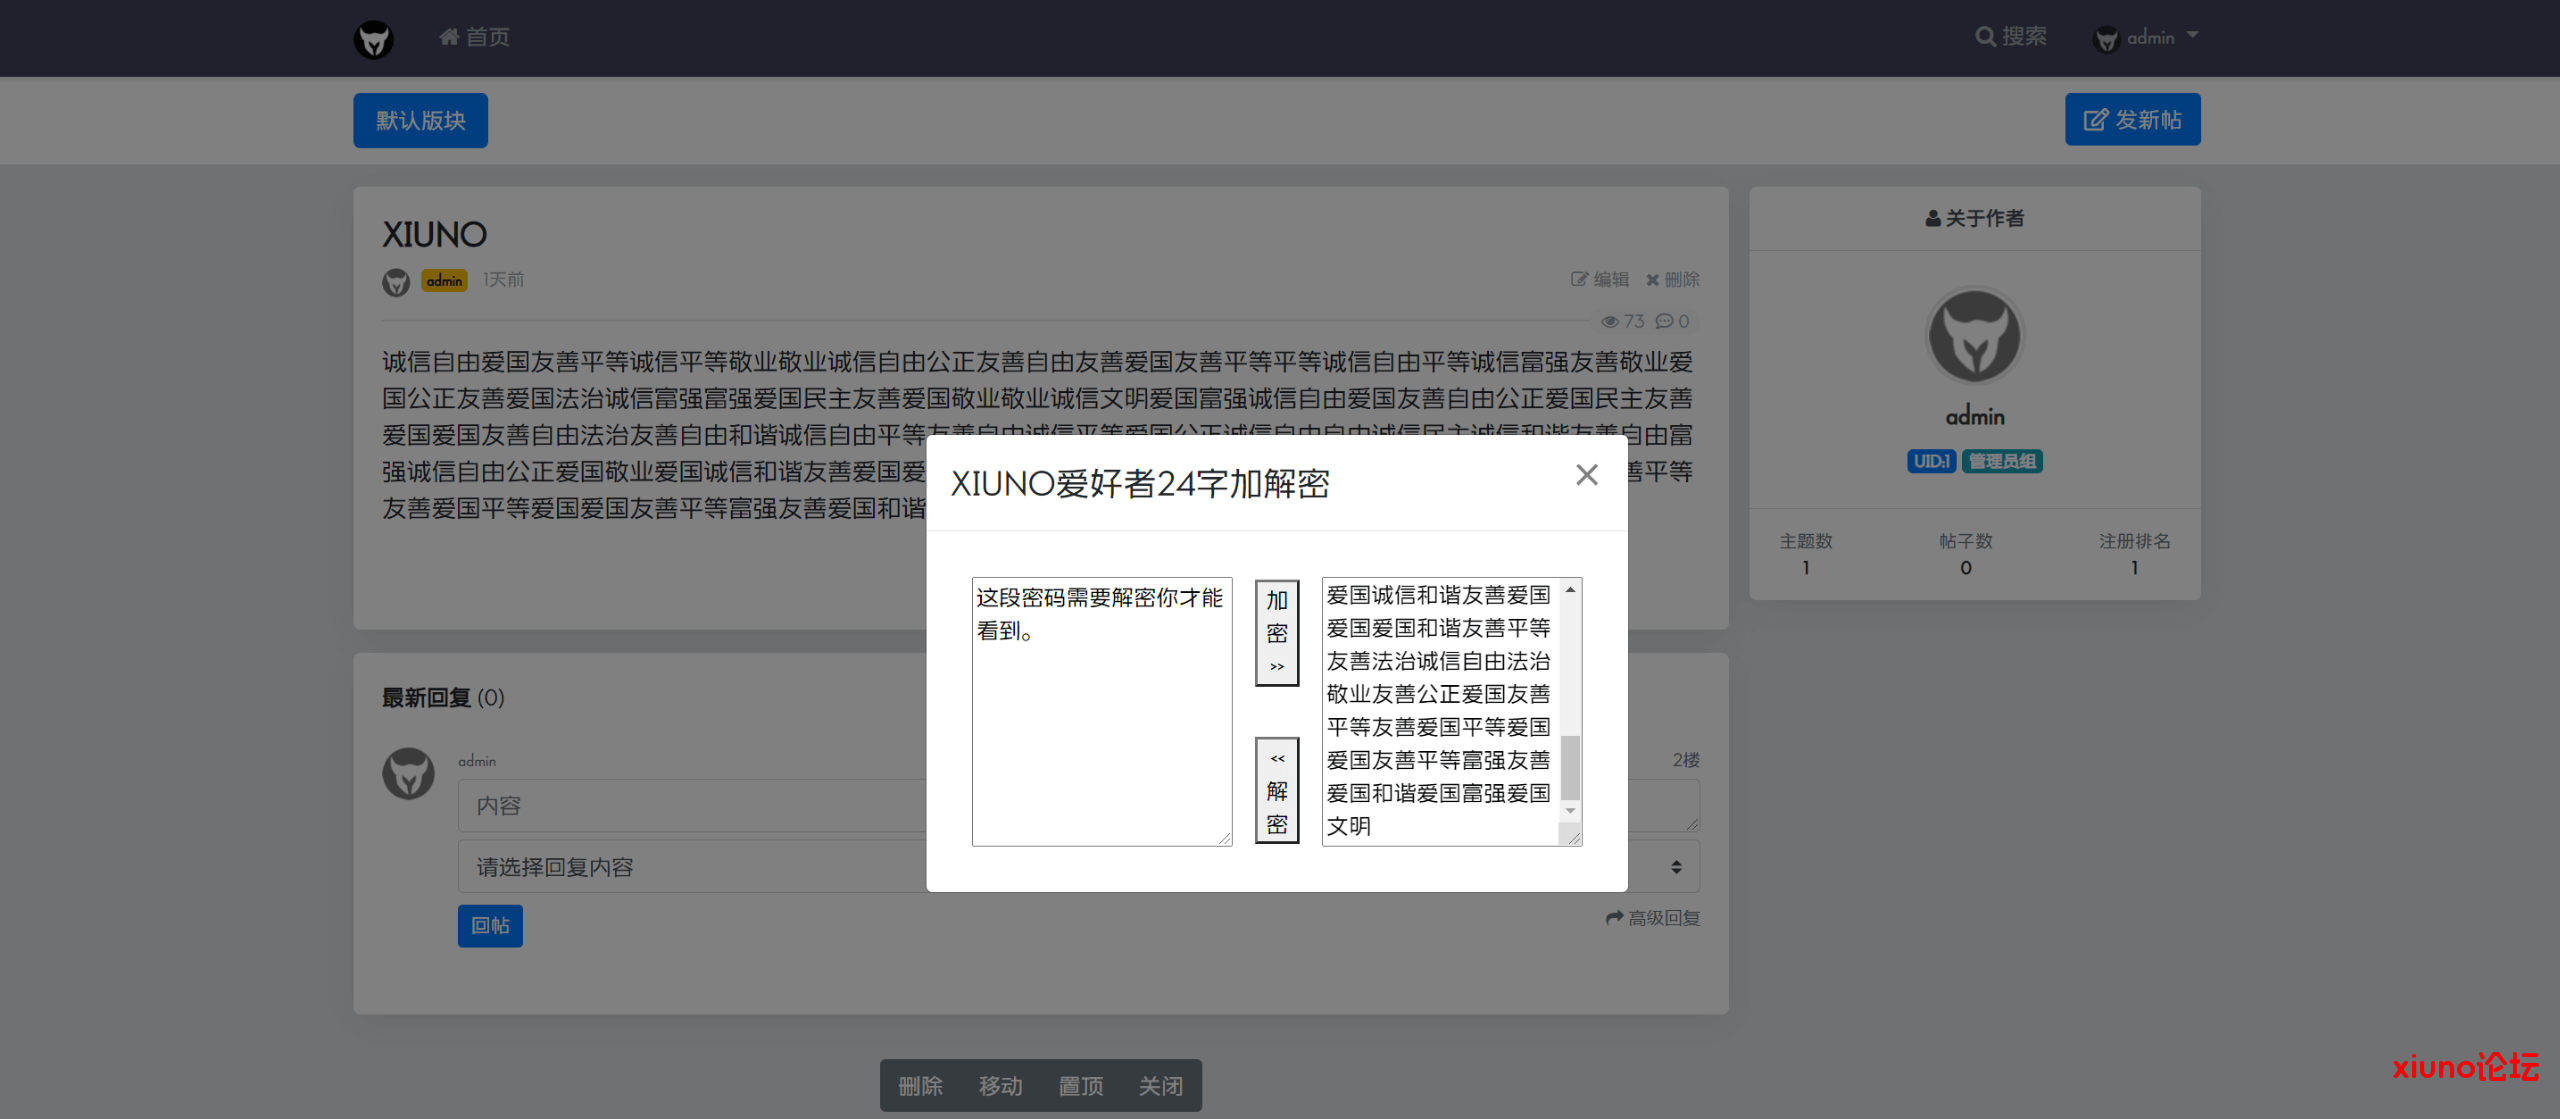Click the eye icon showing 73 views
Viewport: 2560px width, 1119px height.
[x=1610, y=321]
